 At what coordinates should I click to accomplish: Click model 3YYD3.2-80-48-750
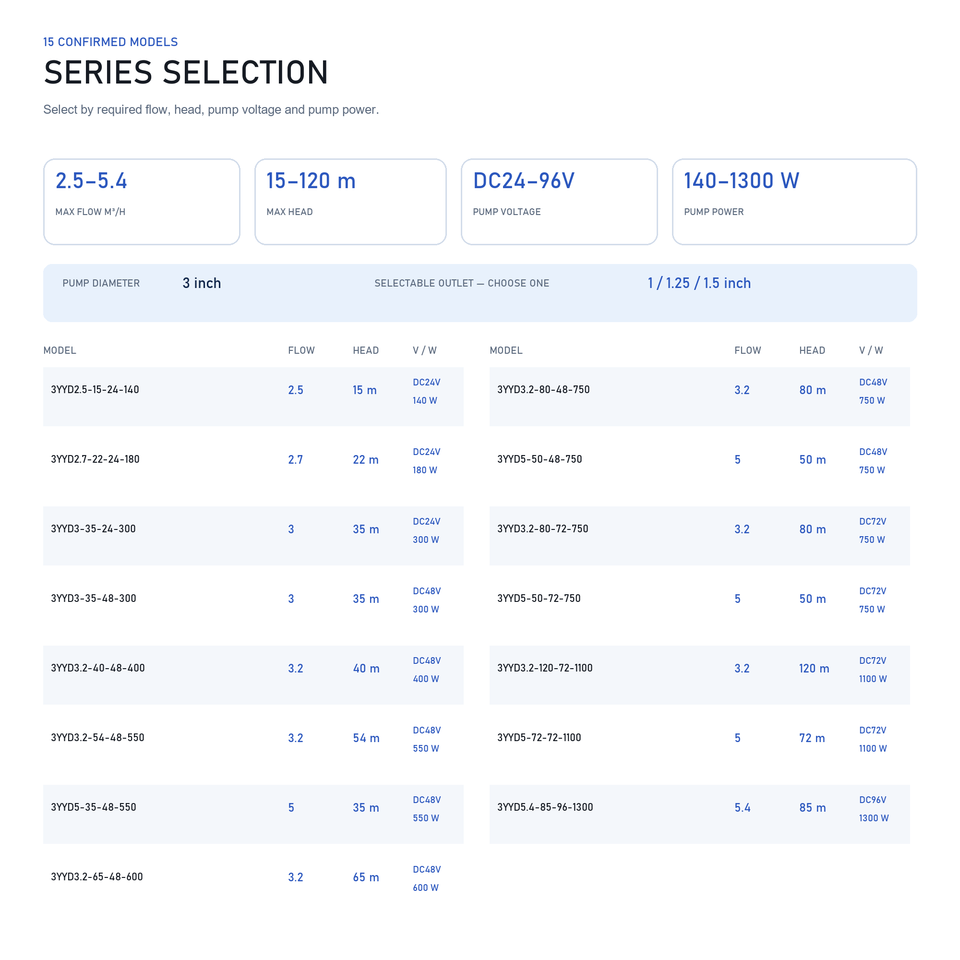pyautogui.click(x=699, y=397)
